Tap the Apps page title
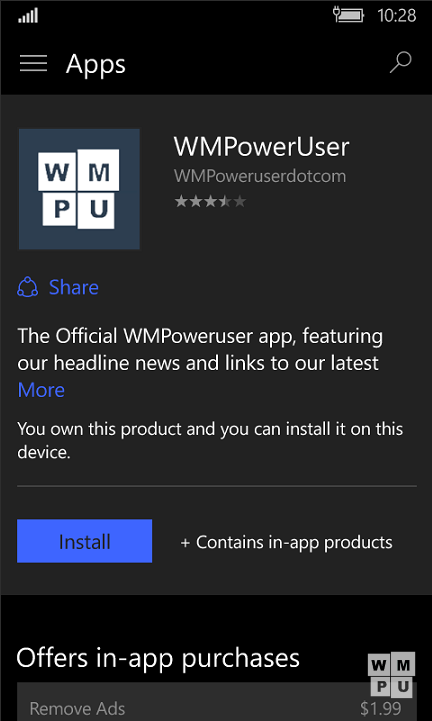Screen dimensions: 432x721 coord(96,63)
